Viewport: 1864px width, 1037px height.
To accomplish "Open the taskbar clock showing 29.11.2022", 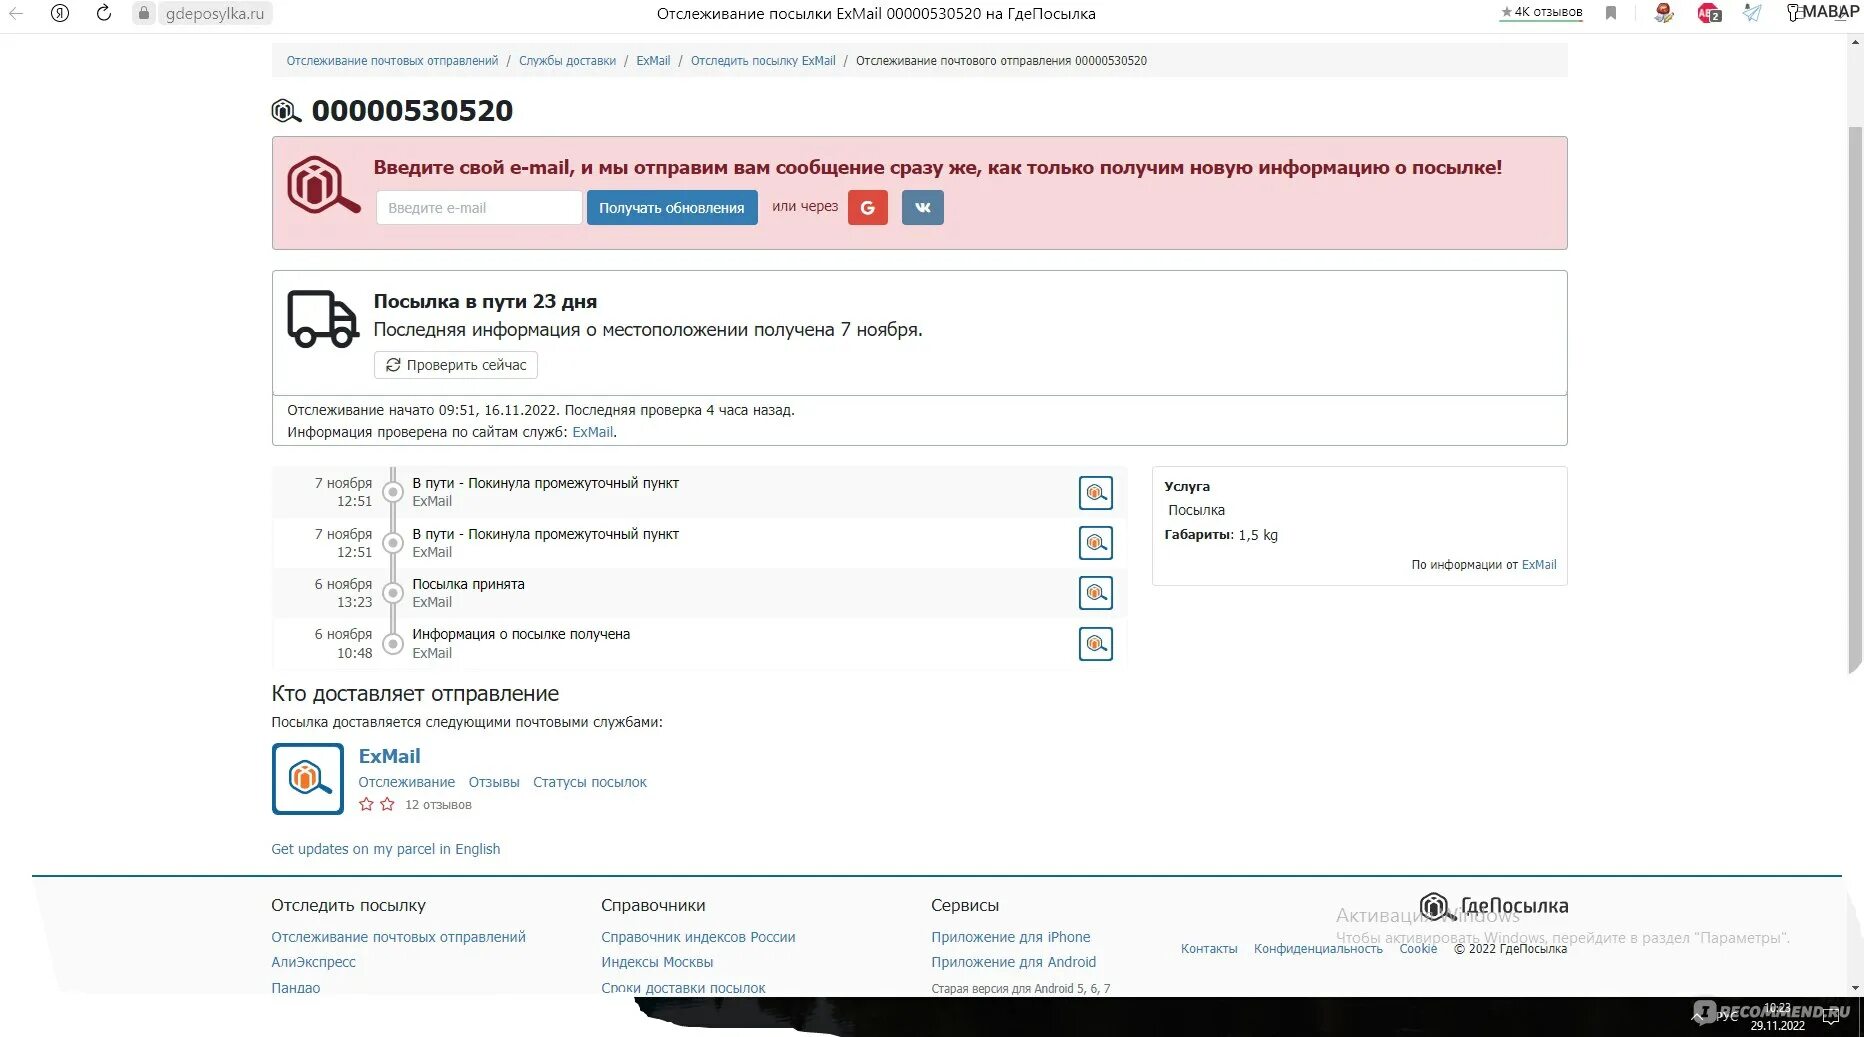I will (1777, 1017).
